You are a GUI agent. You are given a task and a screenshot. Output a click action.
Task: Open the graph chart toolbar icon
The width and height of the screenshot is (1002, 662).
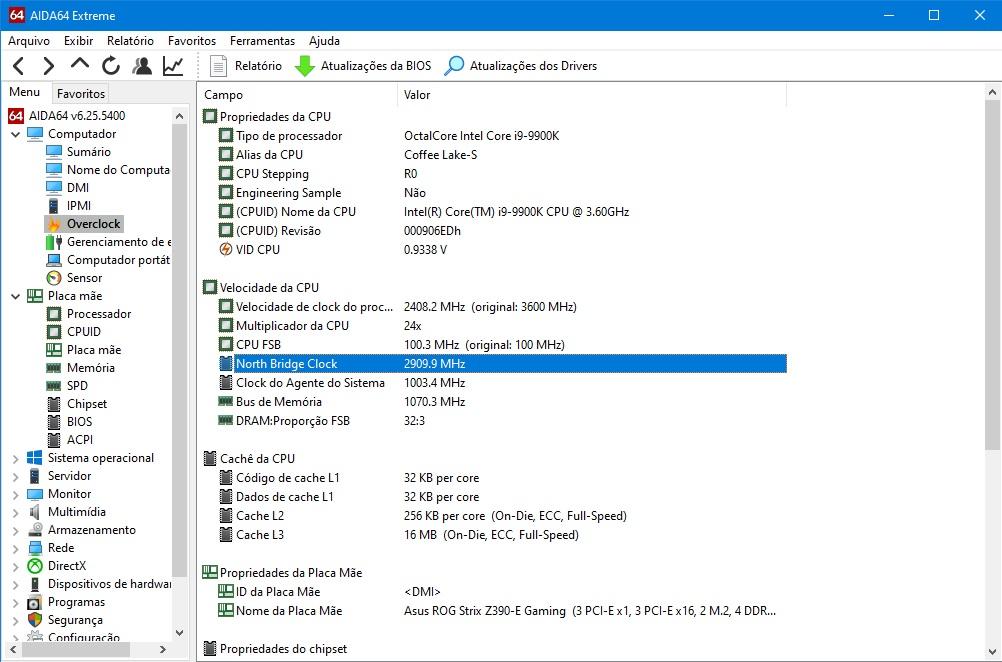click(173, 66)
